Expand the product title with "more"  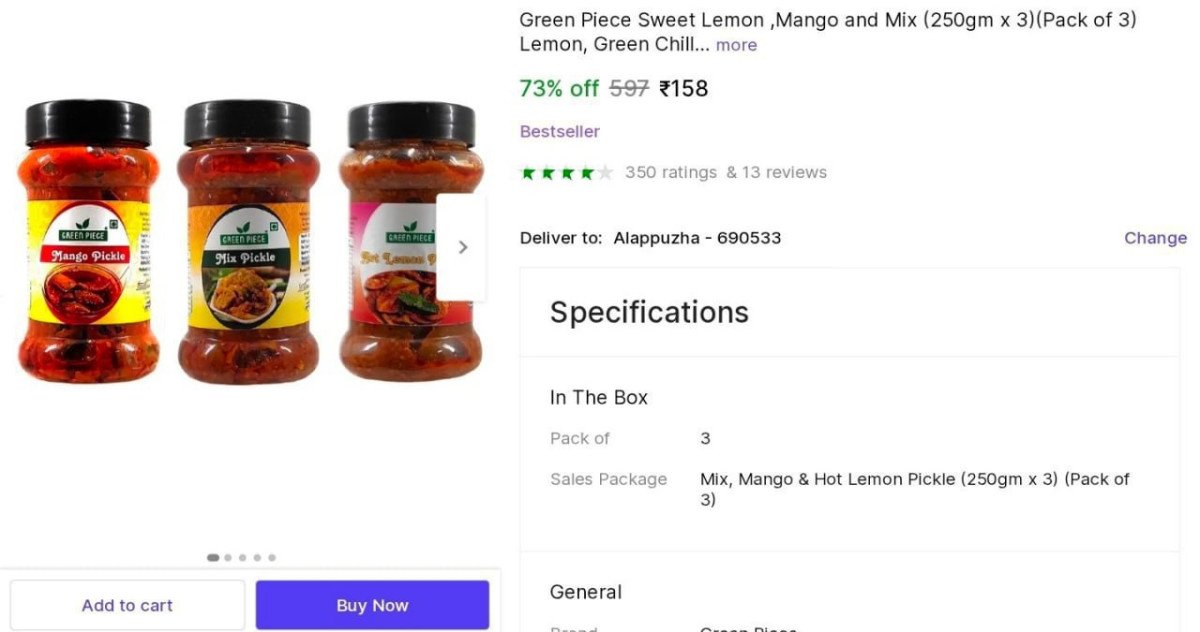pos(736,45)
